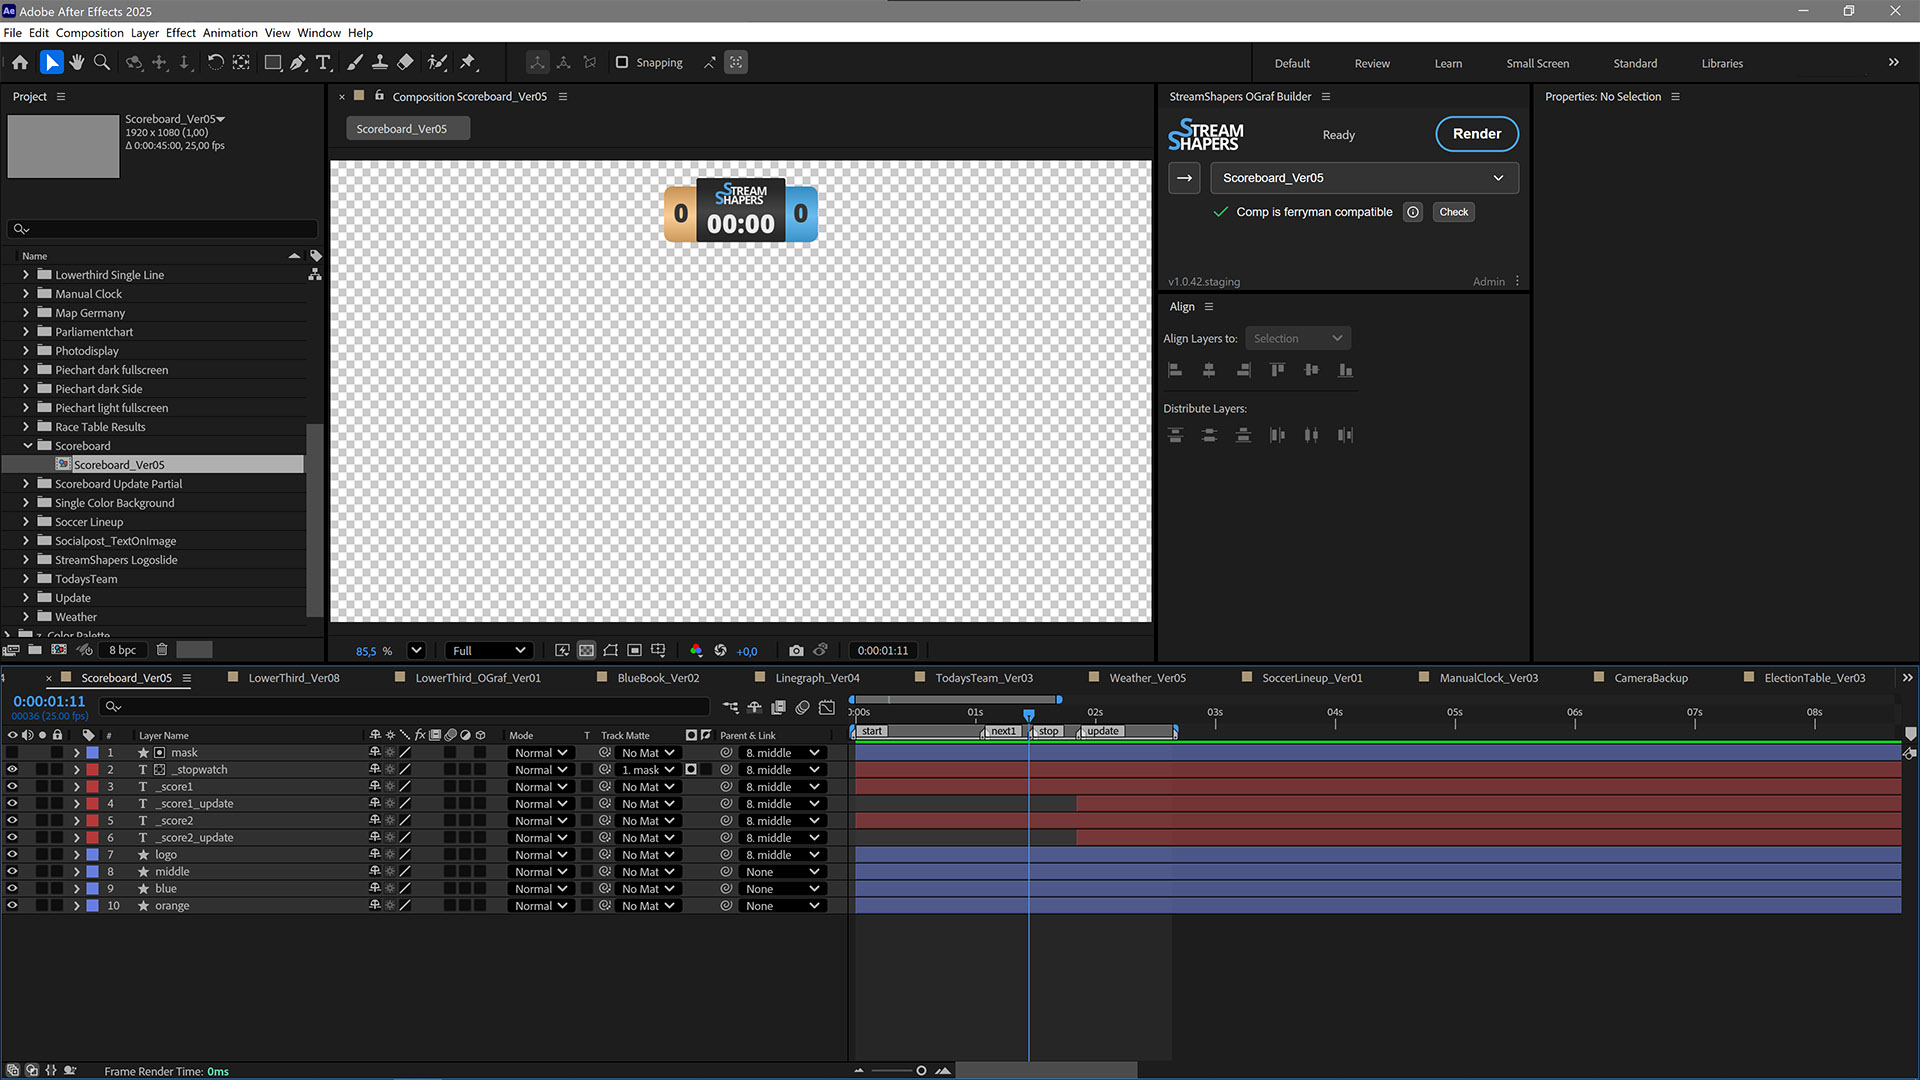Select the Hand tool in toolbar

point(77,62)
